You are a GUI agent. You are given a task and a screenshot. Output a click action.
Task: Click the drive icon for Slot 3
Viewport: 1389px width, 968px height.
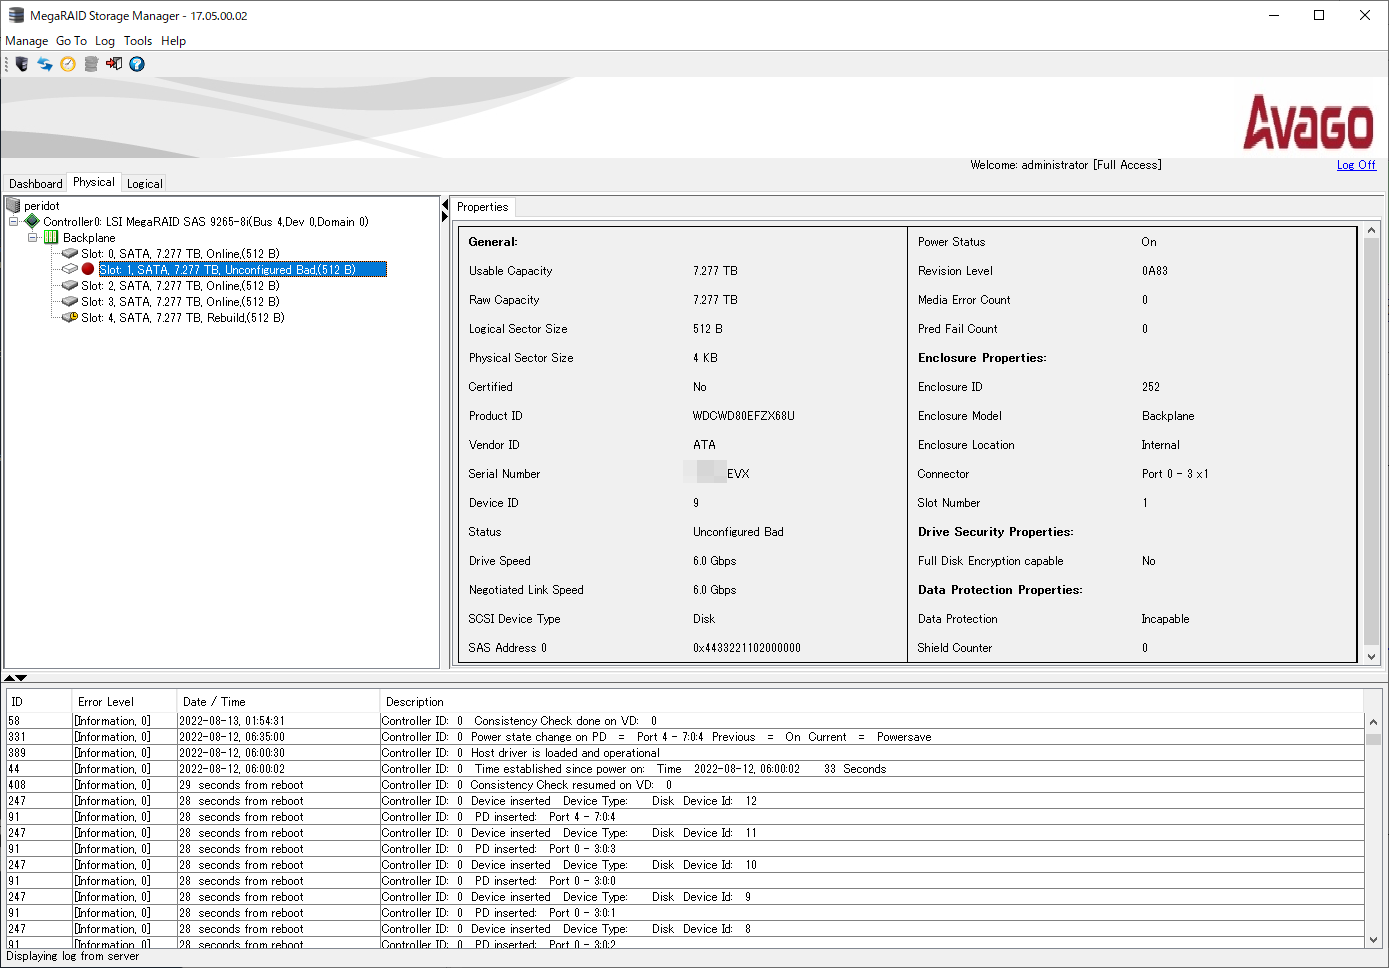coord(70,302)
